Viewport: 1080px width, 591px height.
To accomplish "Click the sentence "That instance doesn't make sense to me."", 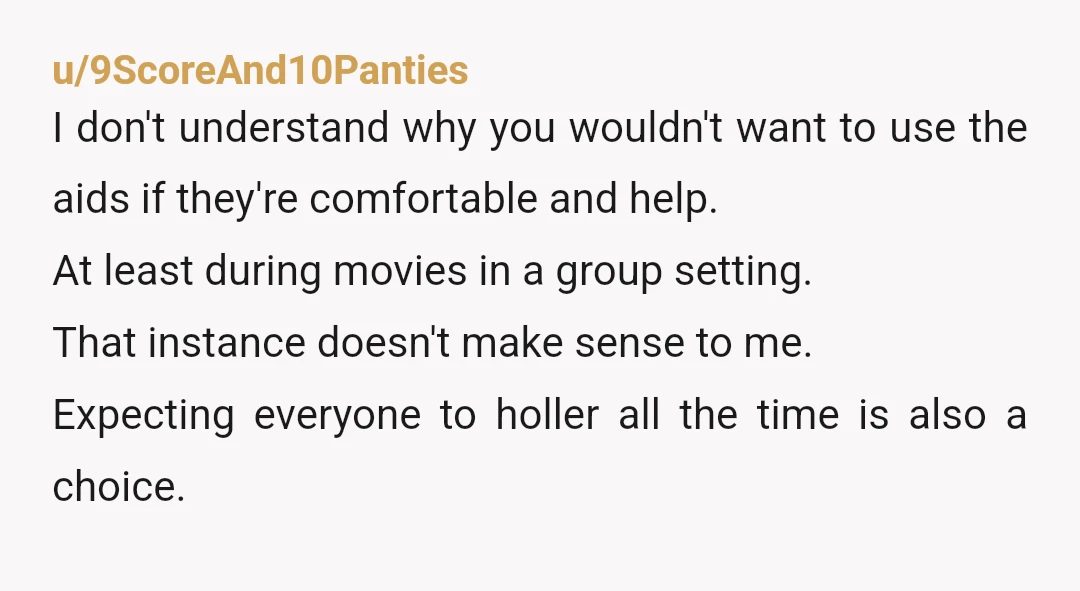I will pos(433,342).
